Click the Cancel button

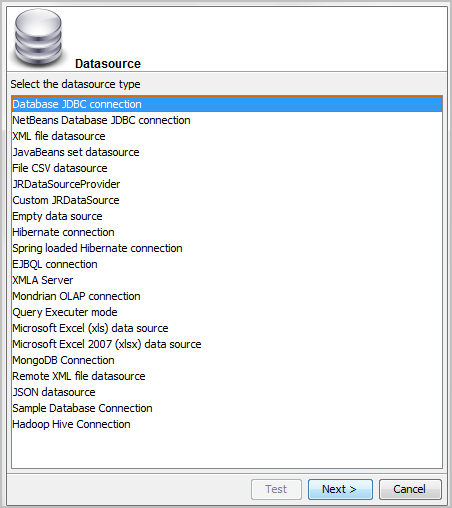[x=410, y=489]
